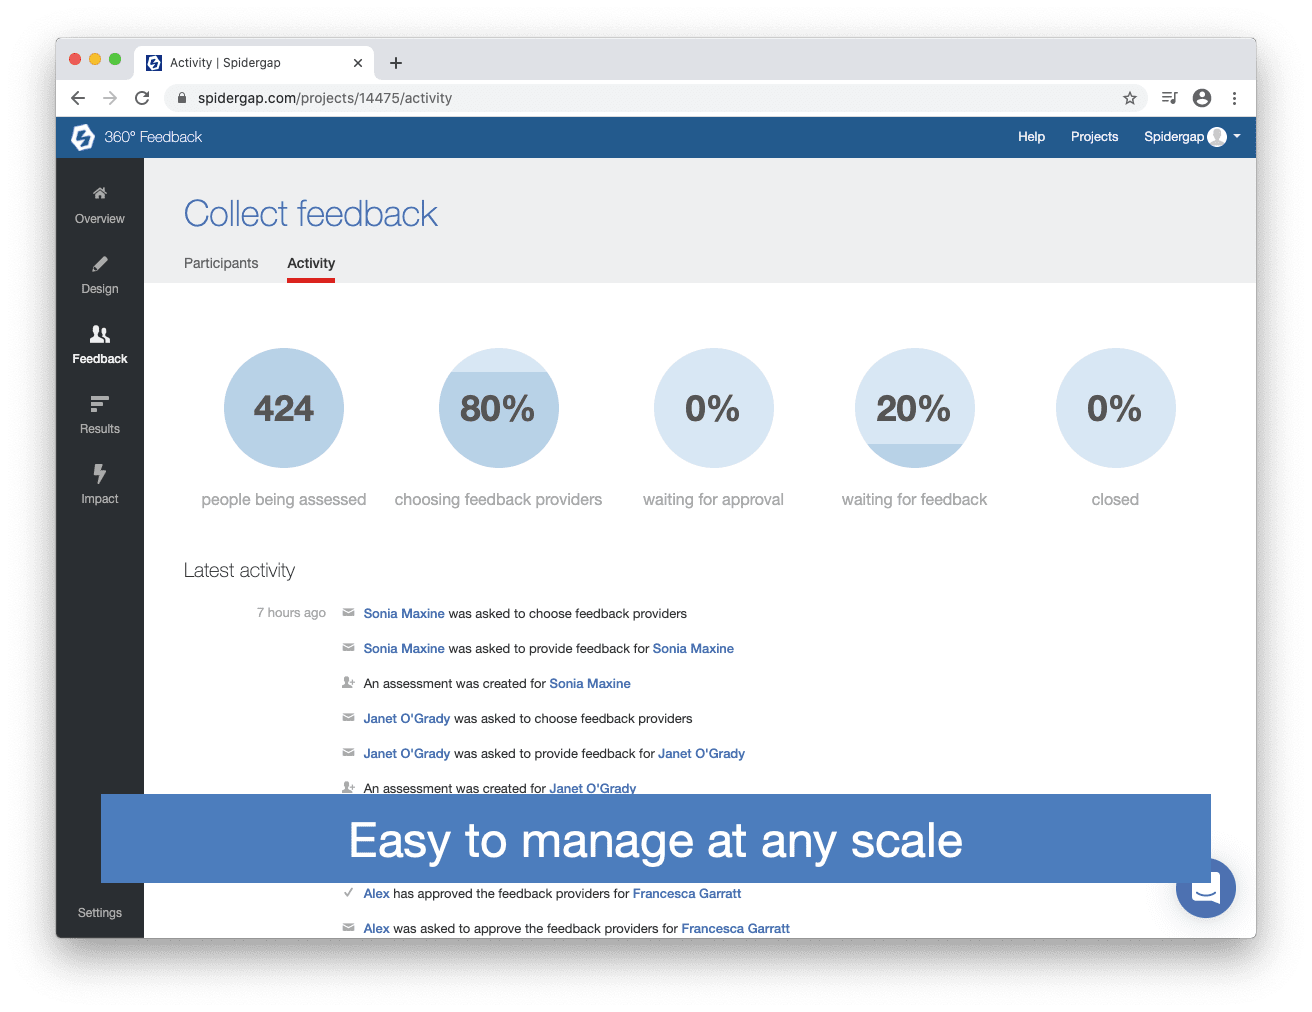
Task: Select the Activity tab
Action: coord(310,263)
